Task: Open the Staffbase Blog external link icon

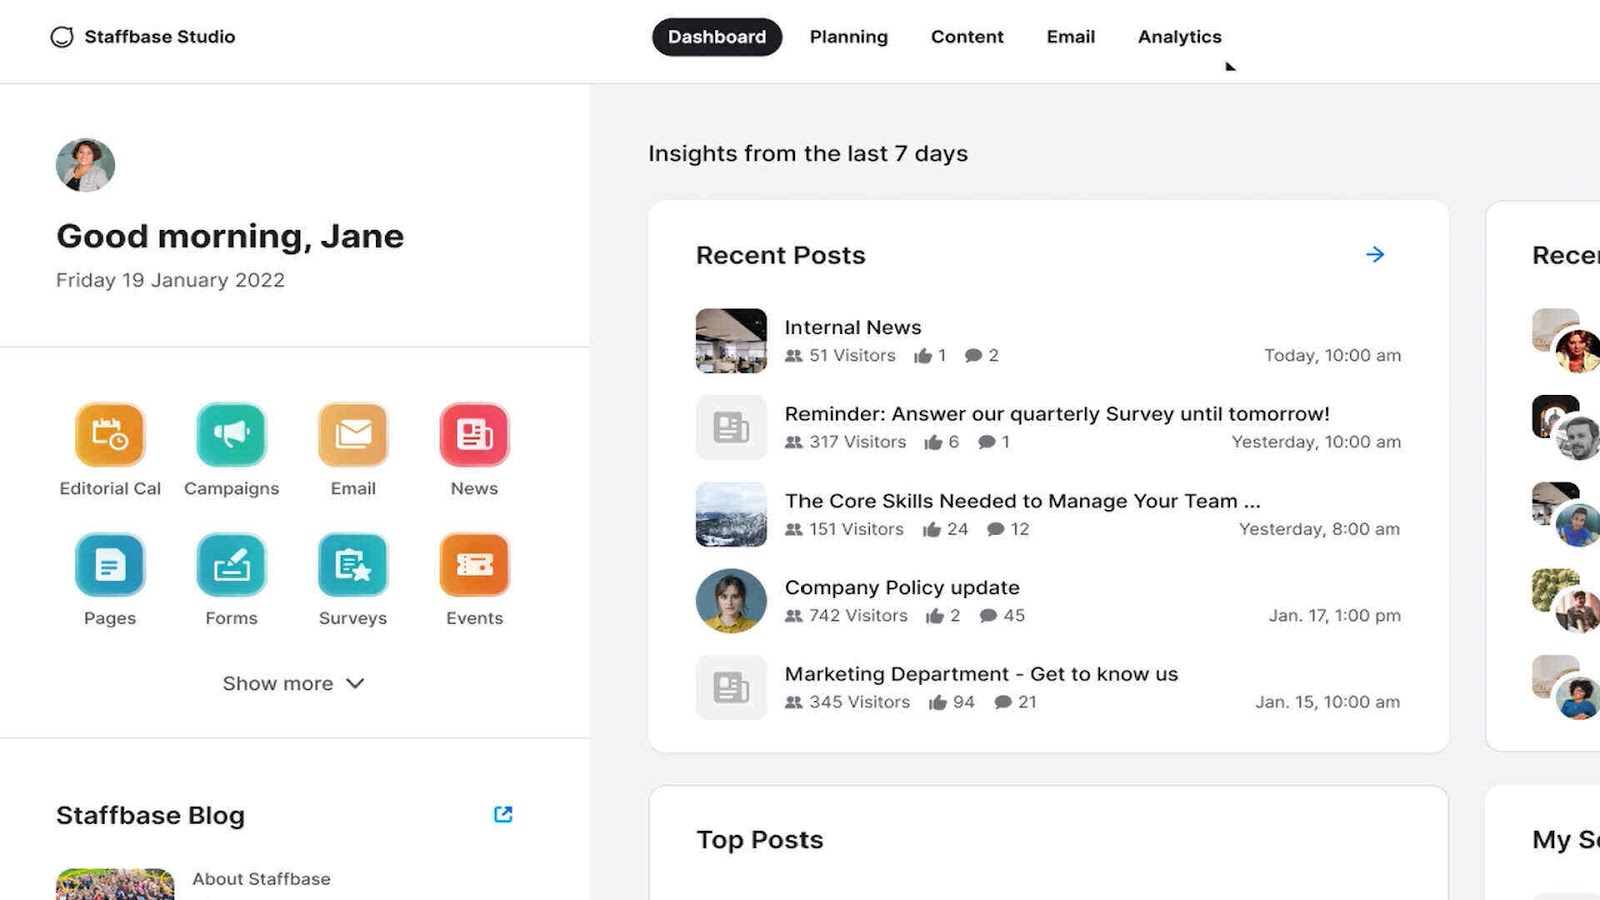Action: [x=504, y=814]
